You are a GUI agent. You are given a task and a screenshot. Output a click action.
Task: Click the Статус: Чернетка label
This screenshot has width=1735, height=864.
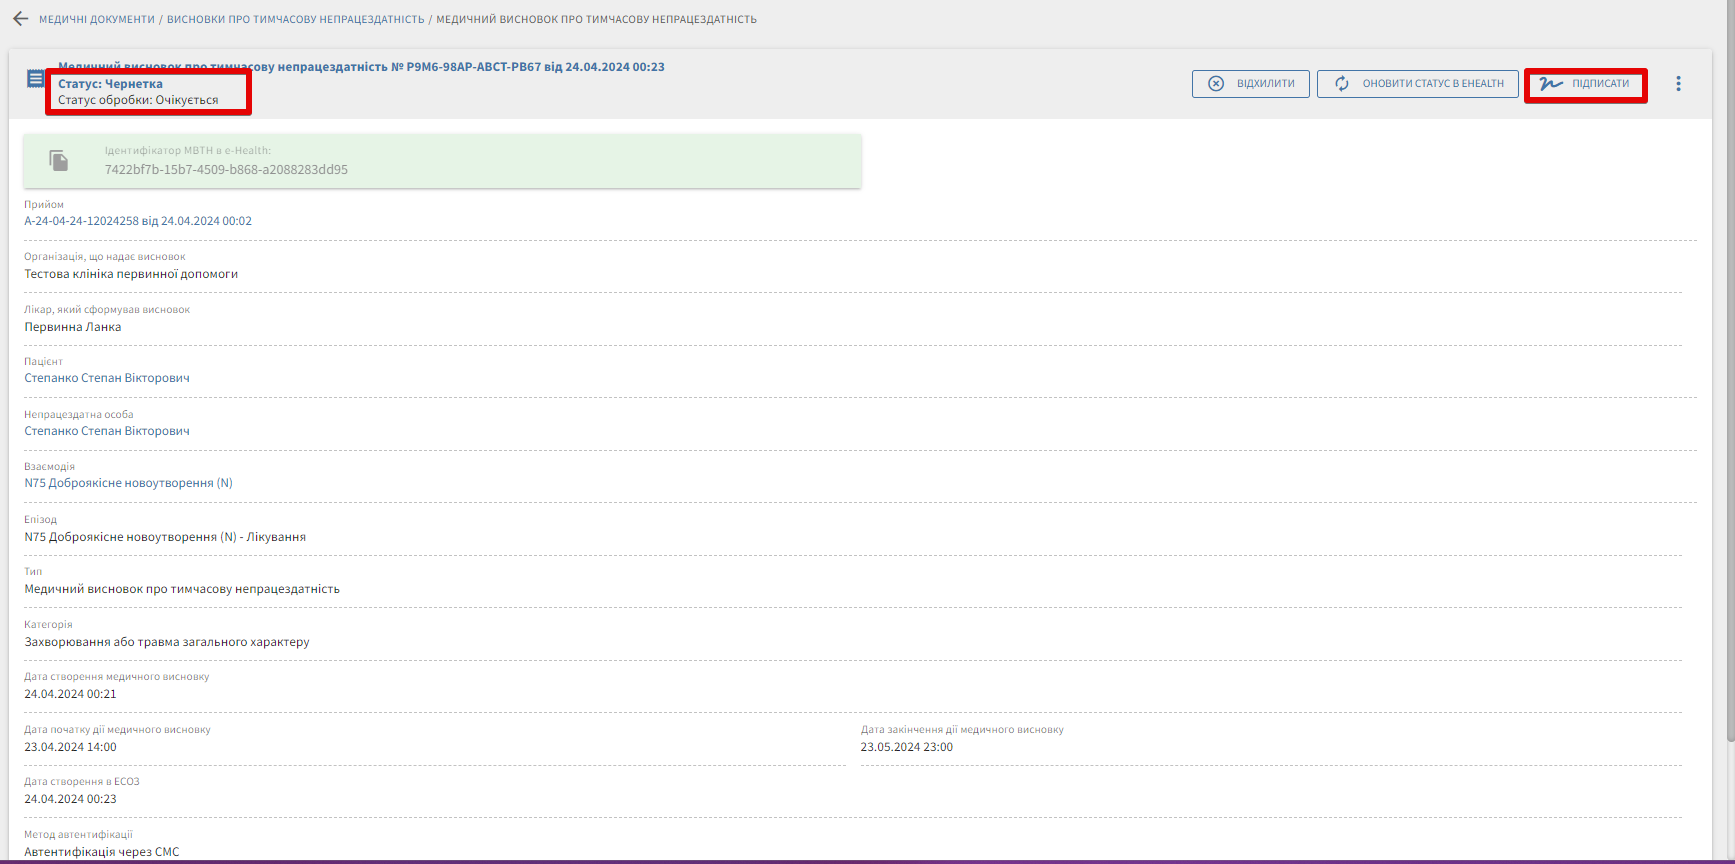tap(110, 84)
